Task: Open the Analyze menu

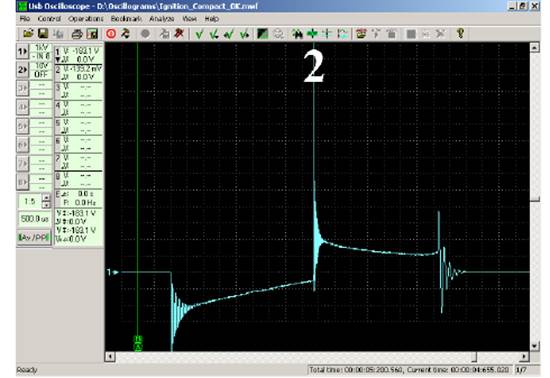Action: pyautogui.click(x=162, y=19)
